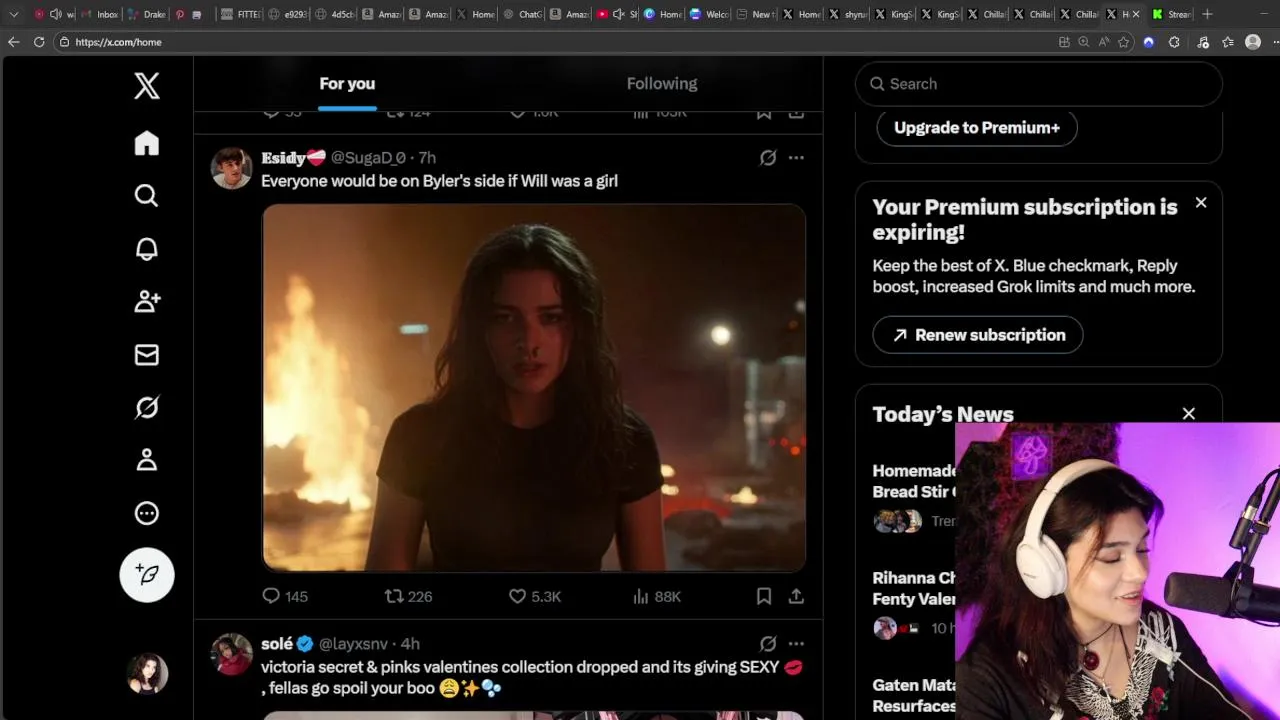Open Notifications bell icon
Screen dimensions: 1280x720
point(147,249)
